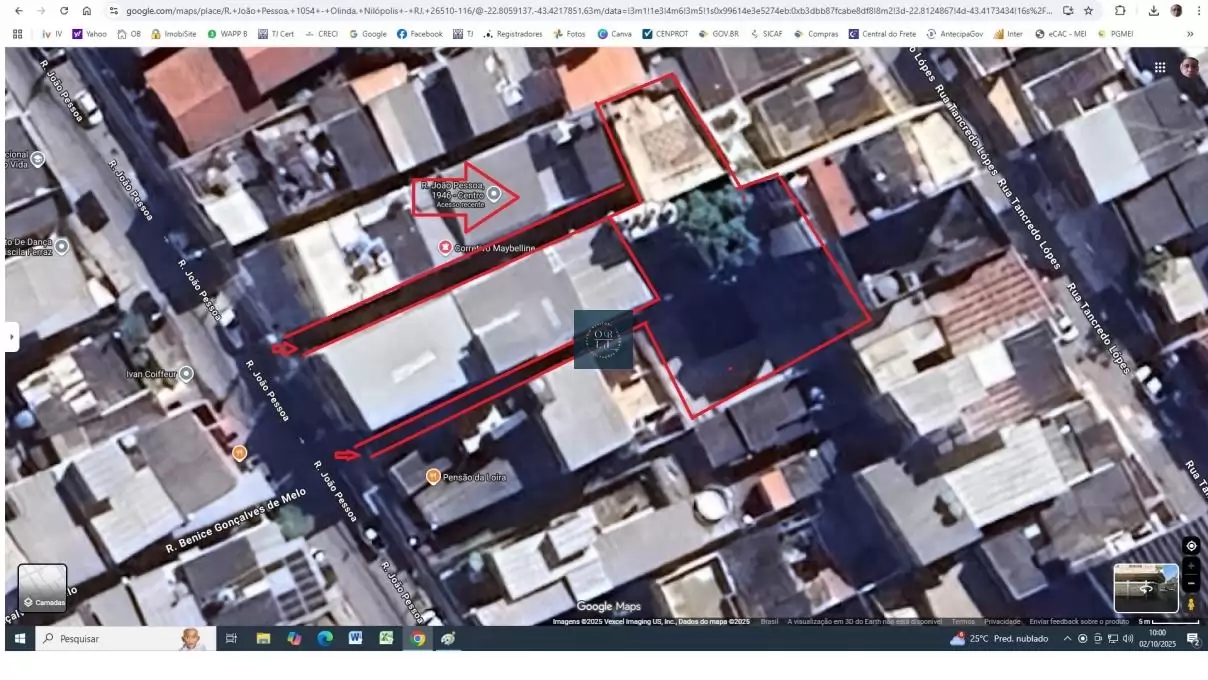Toggle the Camadas layers view
Image resolution: width=1208 pixels, height=680 pixels.
(x=43, y=588)
